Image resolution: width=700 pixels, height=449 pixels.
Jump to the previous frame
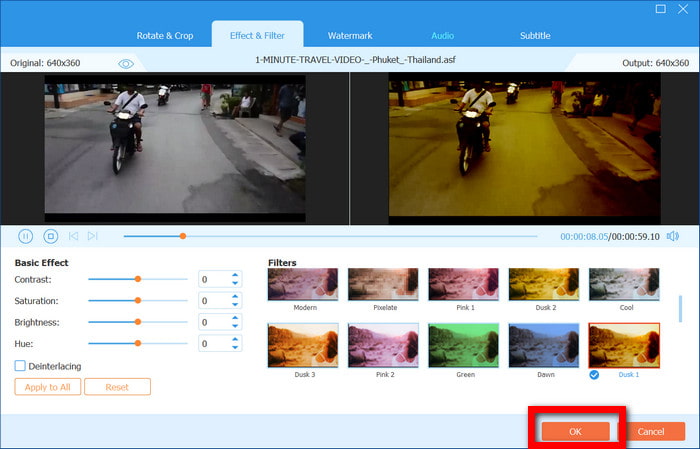tap(74, 236)
